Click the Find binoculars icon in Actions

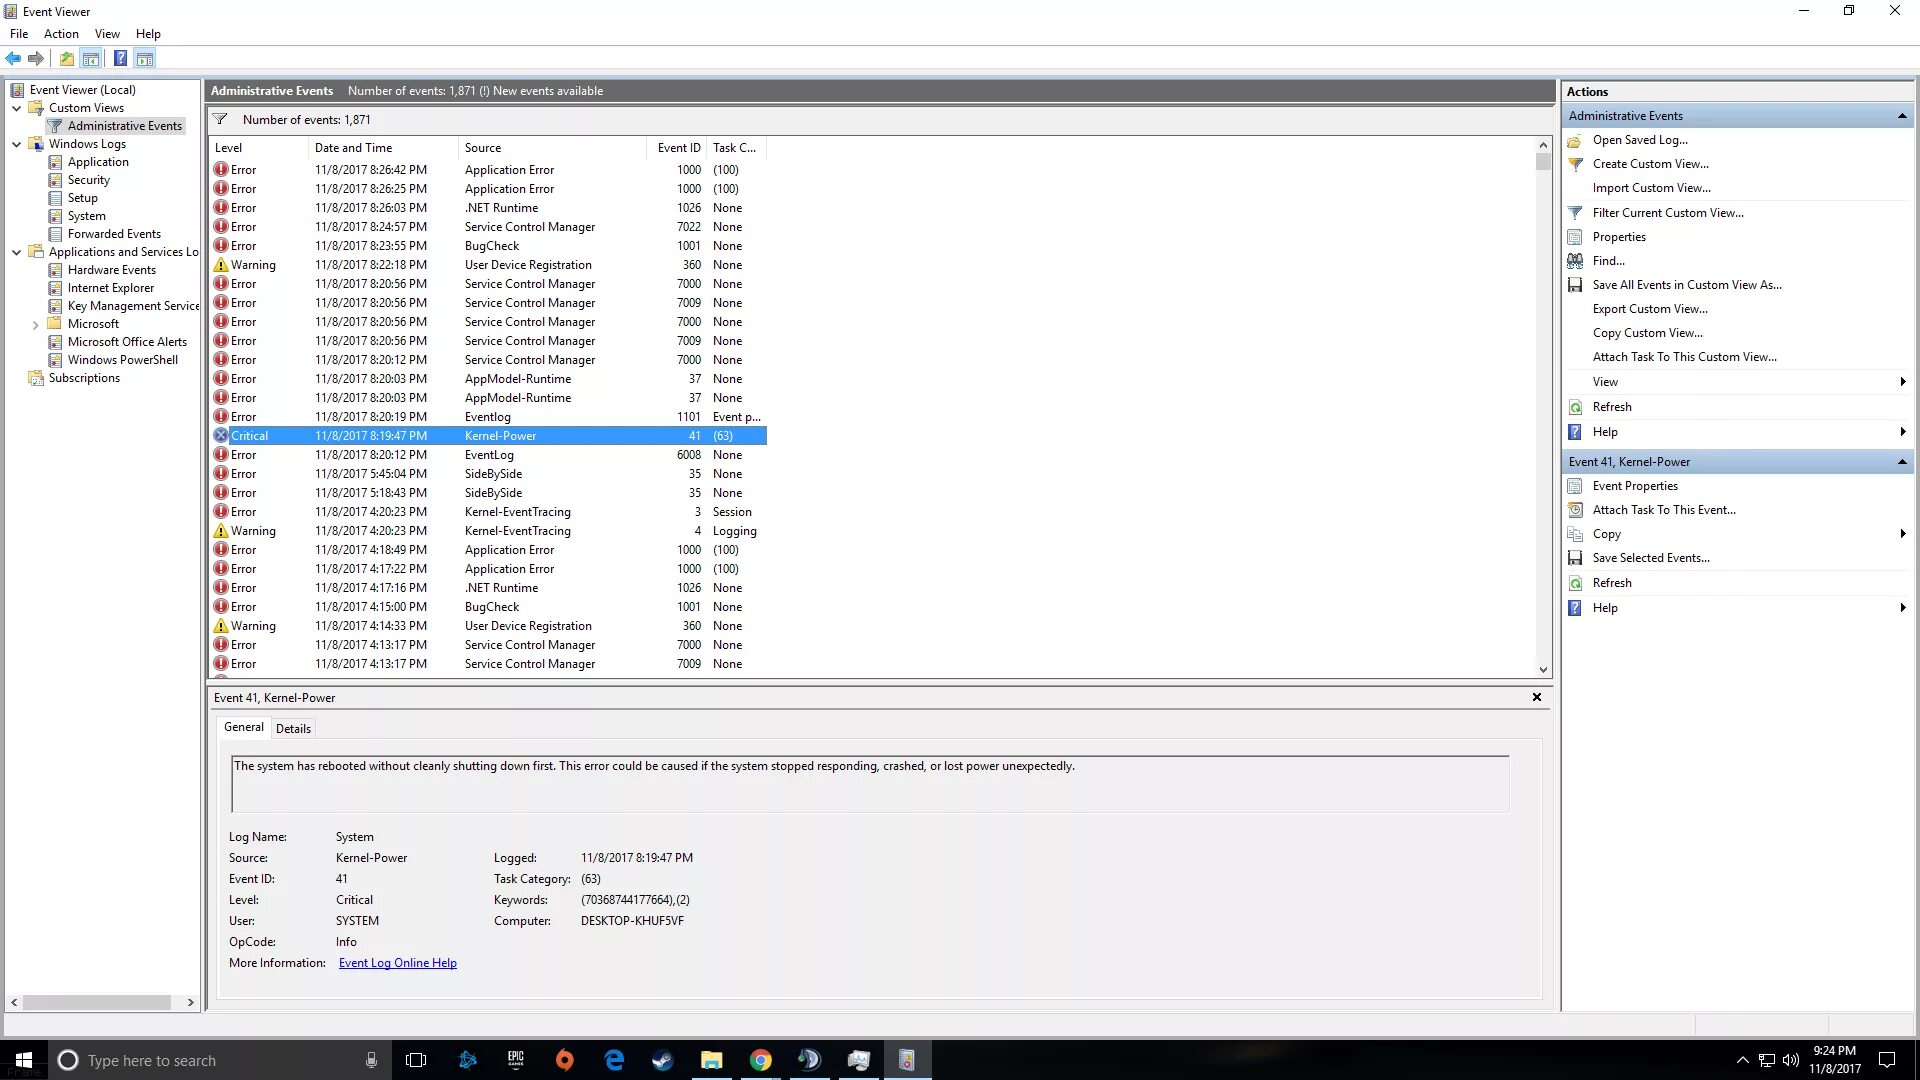click(x=1575, y=261)
